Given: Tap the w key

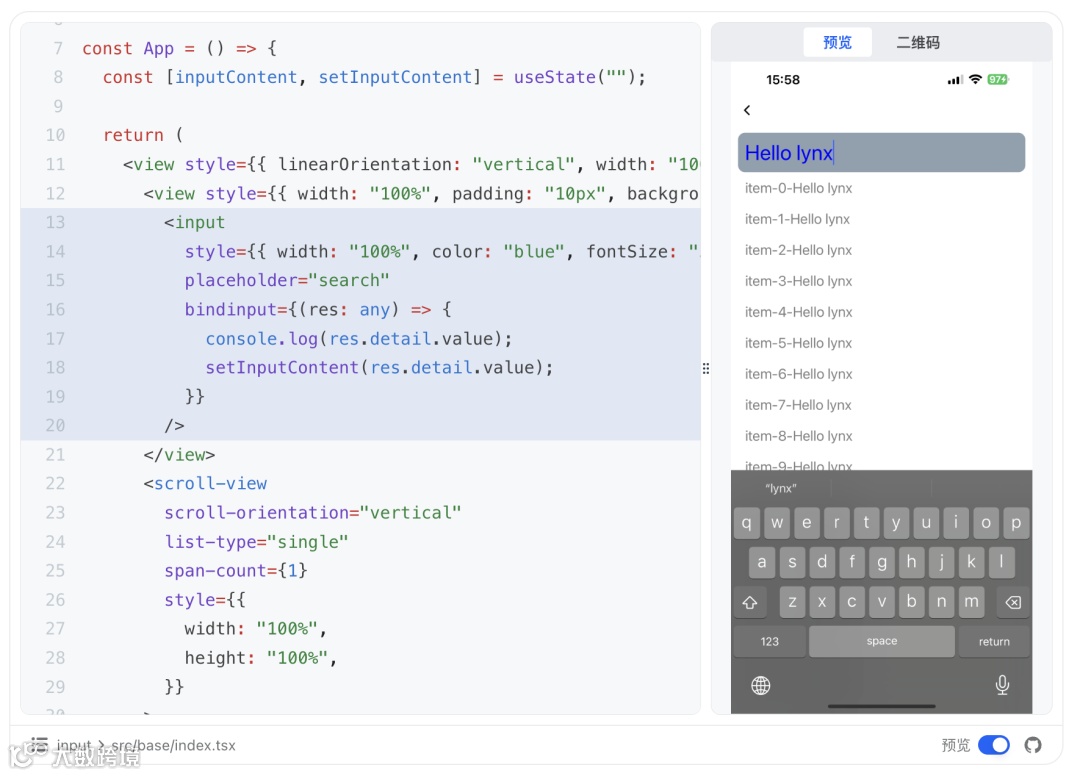Looking at the screenshot, I should click(777, 523).
